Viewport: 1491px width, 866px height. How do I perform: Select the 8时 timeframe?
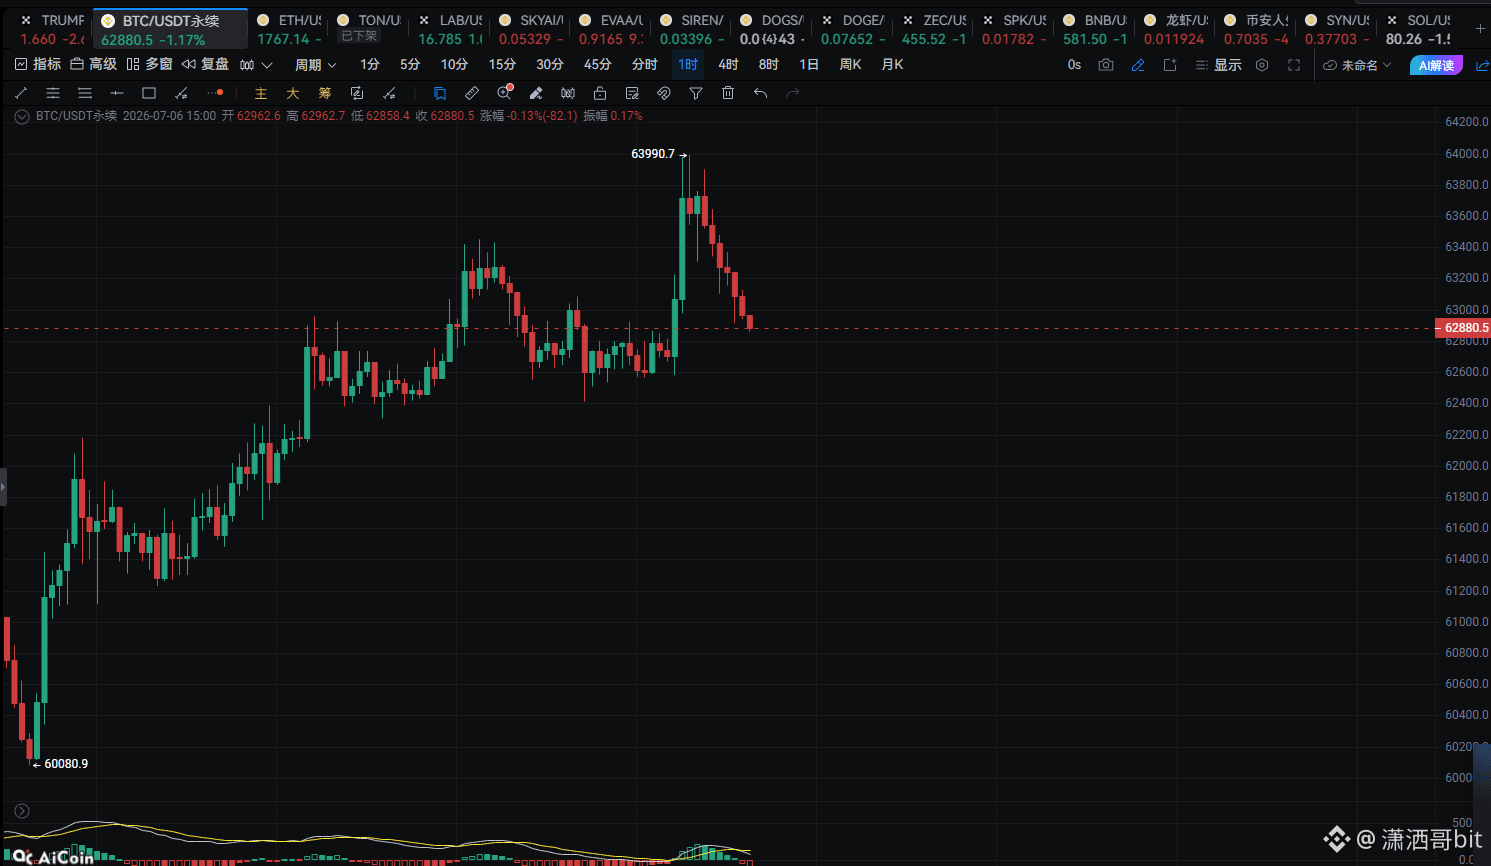(768, 65)
